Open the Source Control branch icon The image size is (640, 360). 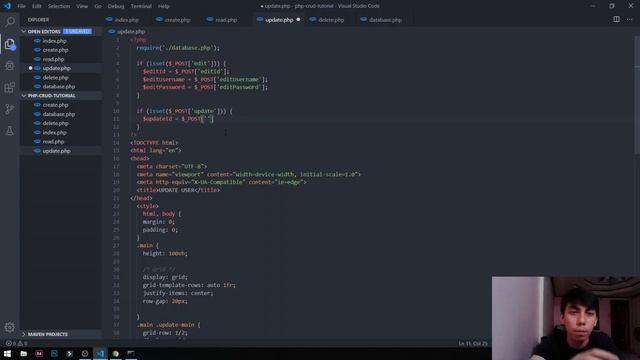pos(10,109)
